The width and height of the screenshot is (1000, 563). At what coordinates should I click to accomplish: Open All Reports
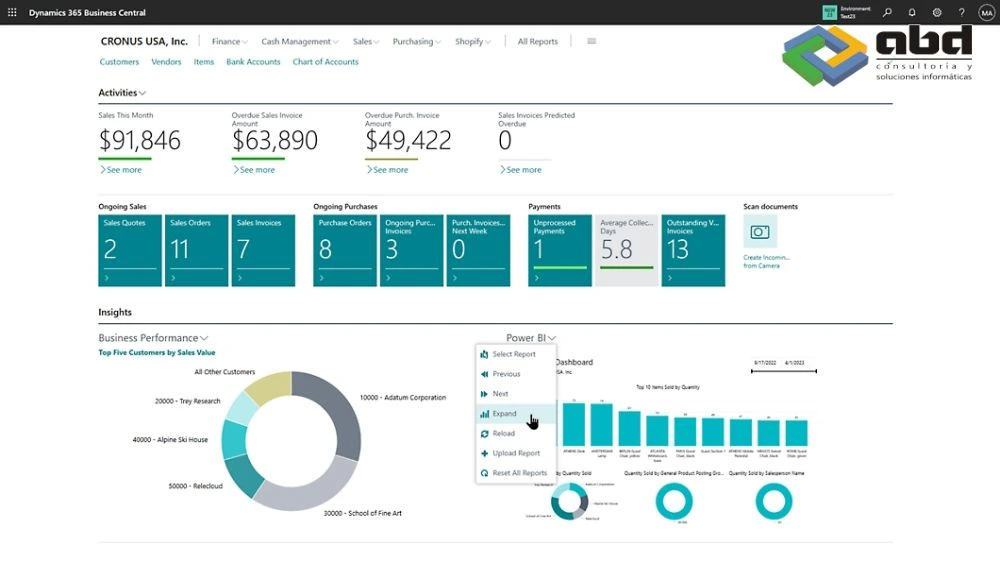pos(538,41)
